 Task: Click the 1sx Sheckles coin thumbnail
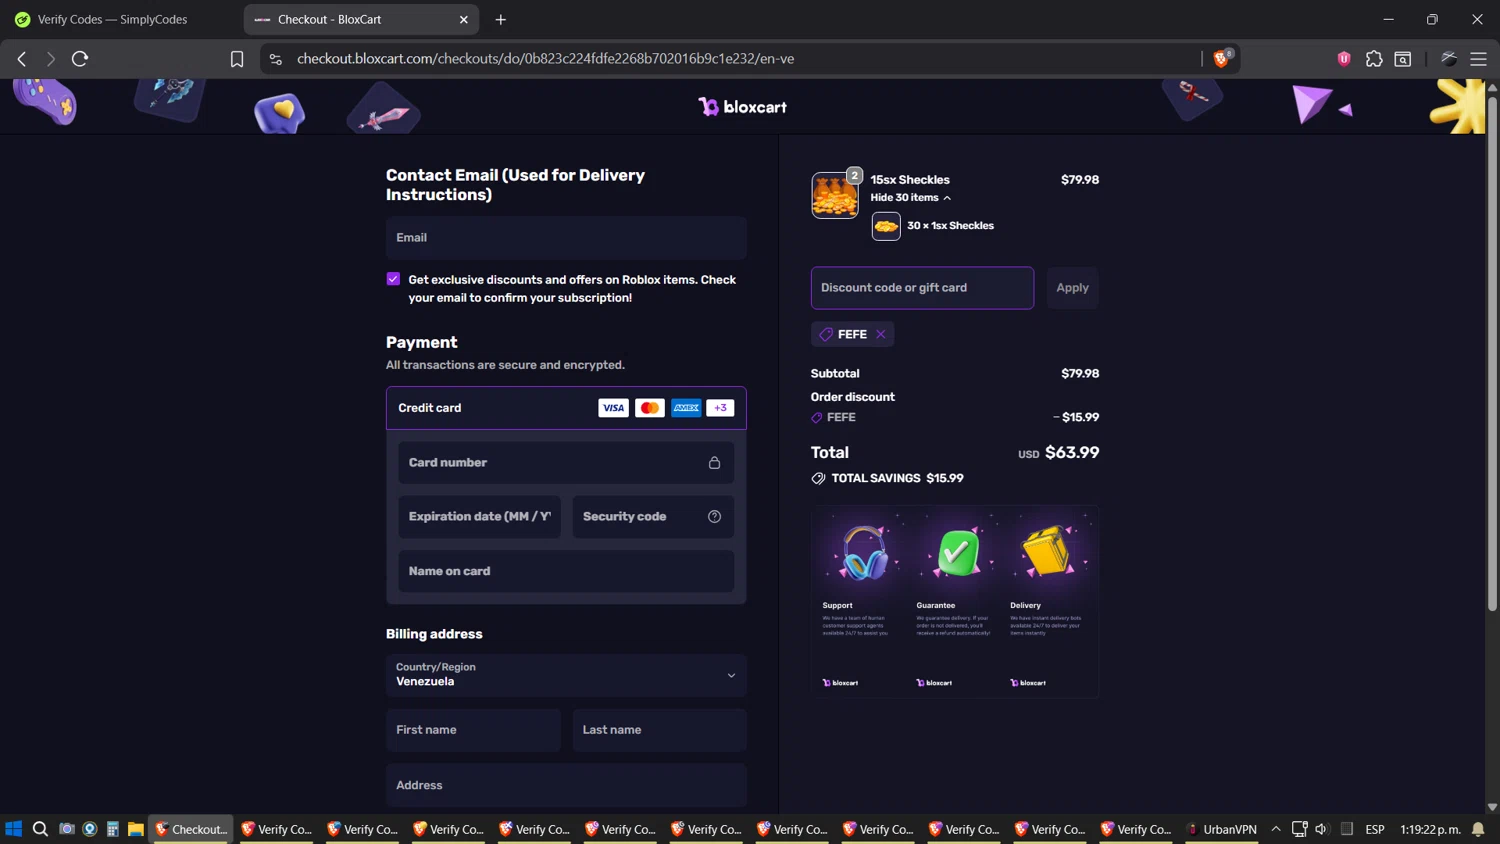click(x=886, y=226)
